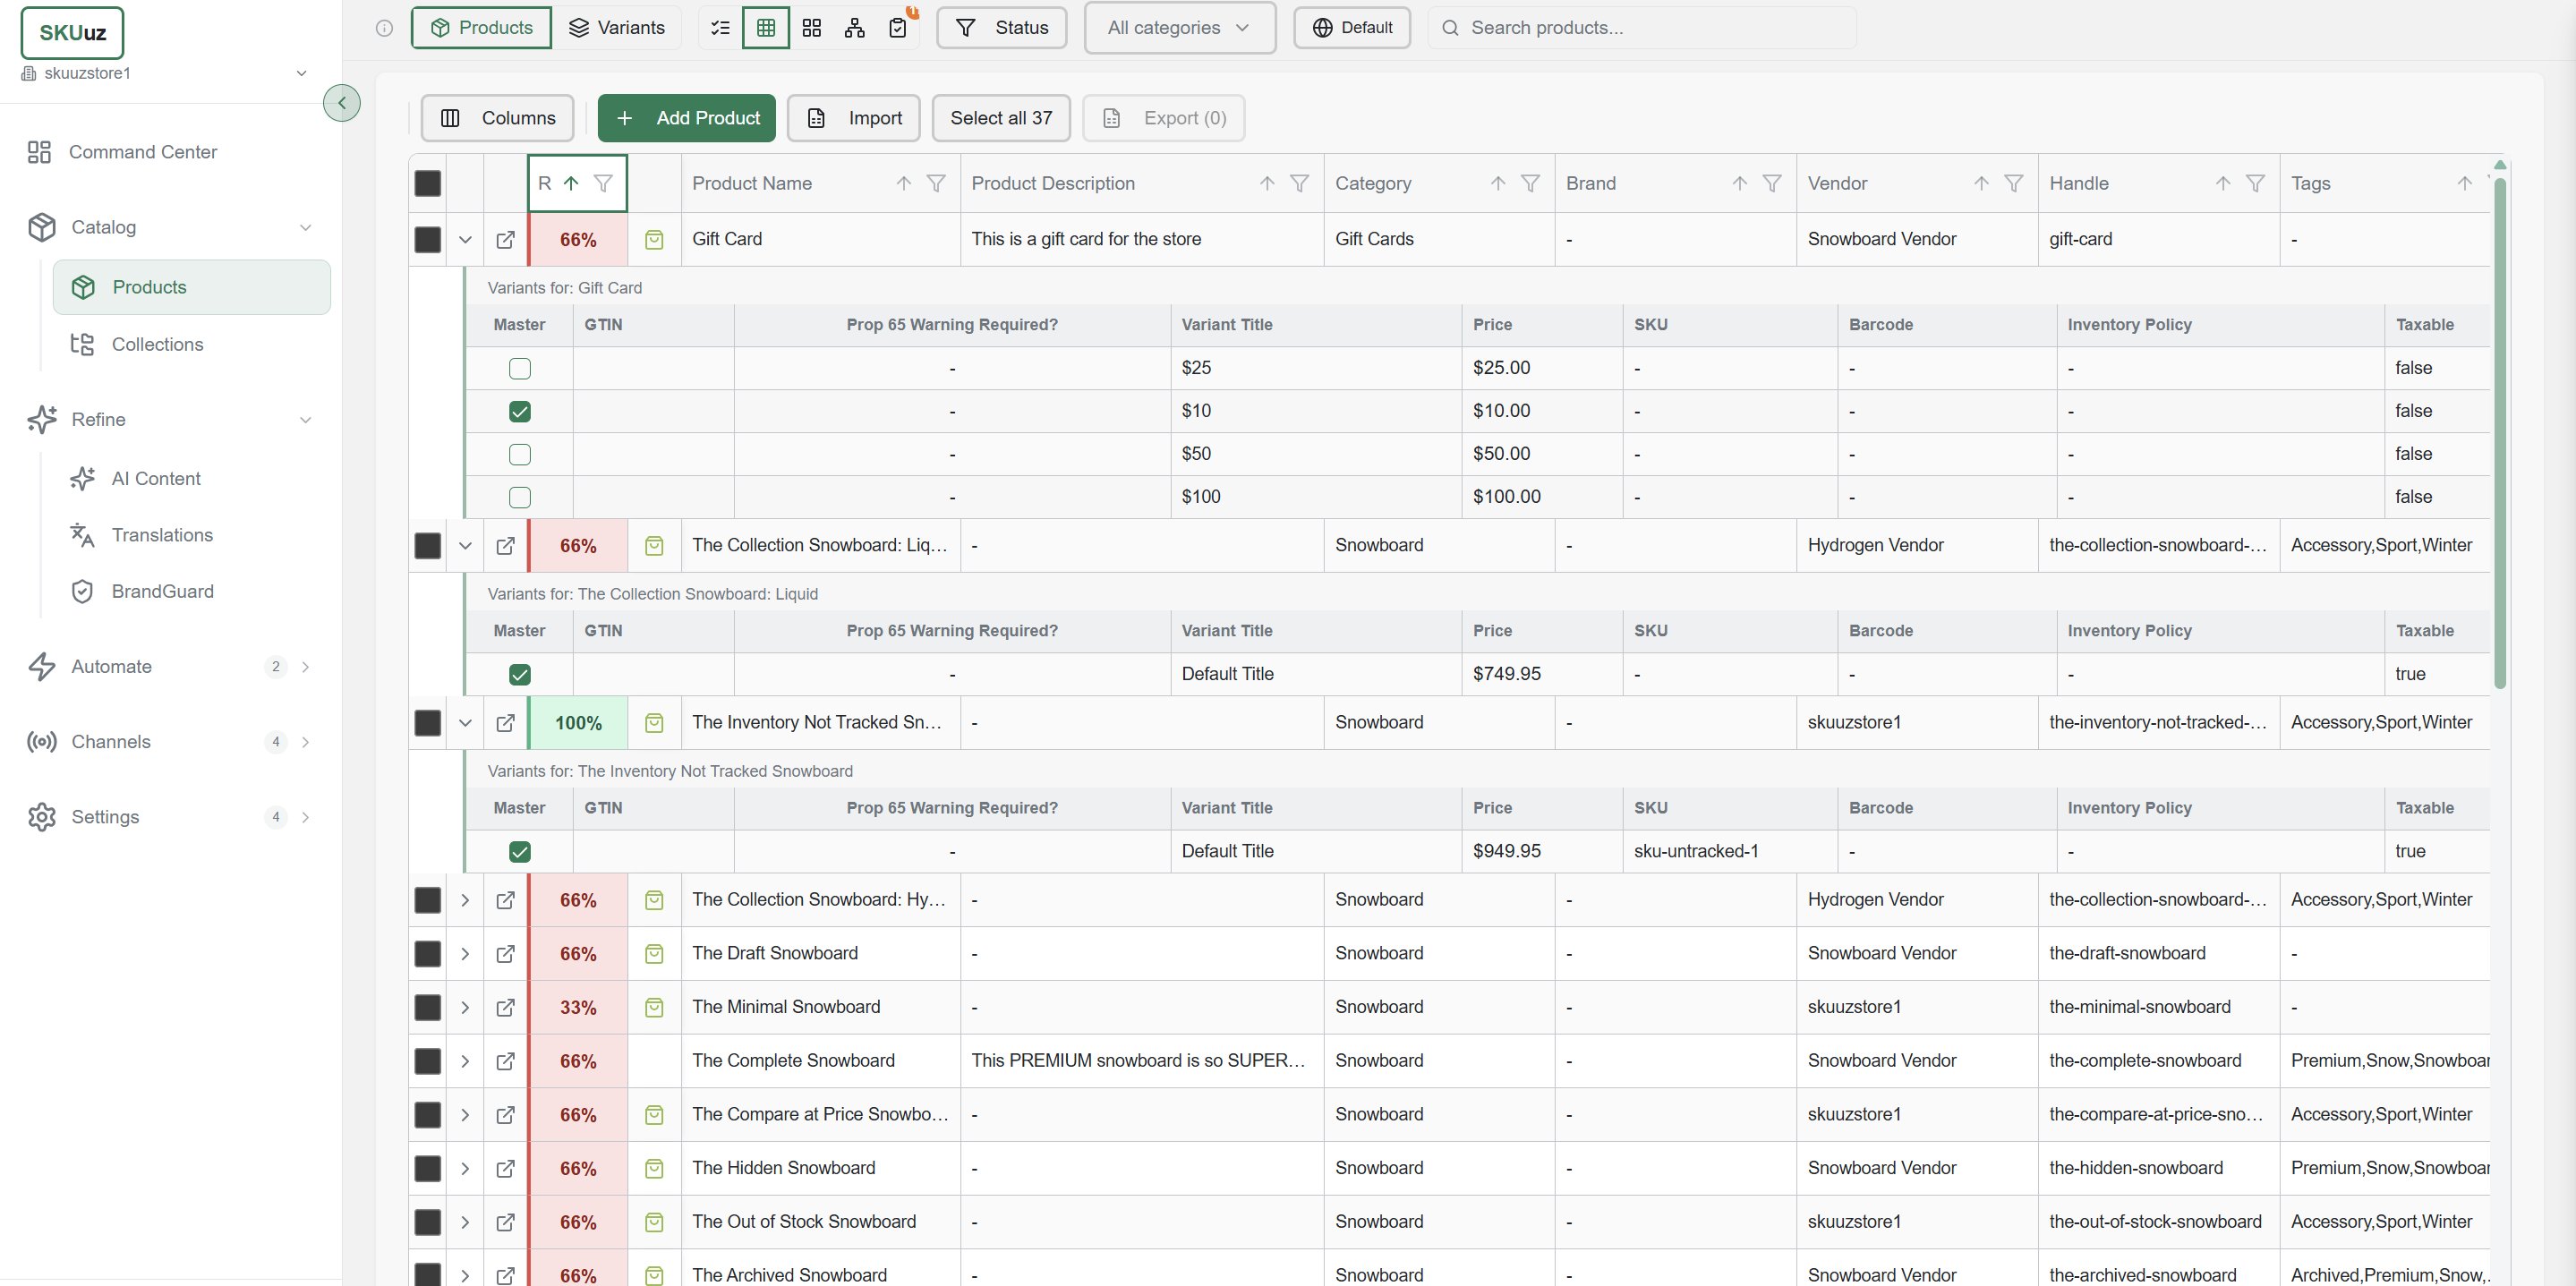This screenshot has height=1286, width=2576.
Task: Expand The Minimal Snowboard row
Action: tap(465, 1008)
